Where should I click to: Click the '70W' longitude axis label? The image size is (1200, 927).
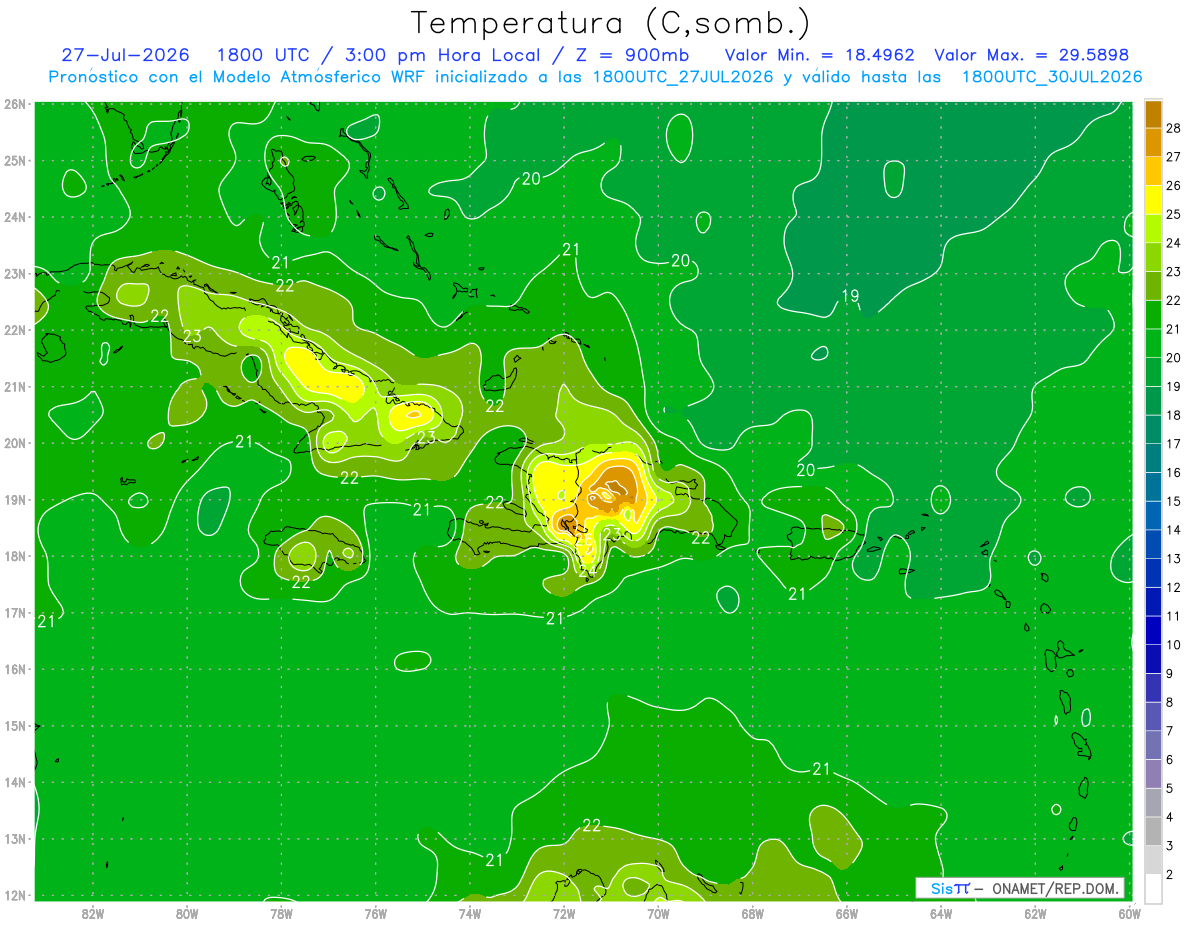tap(658, 913)
